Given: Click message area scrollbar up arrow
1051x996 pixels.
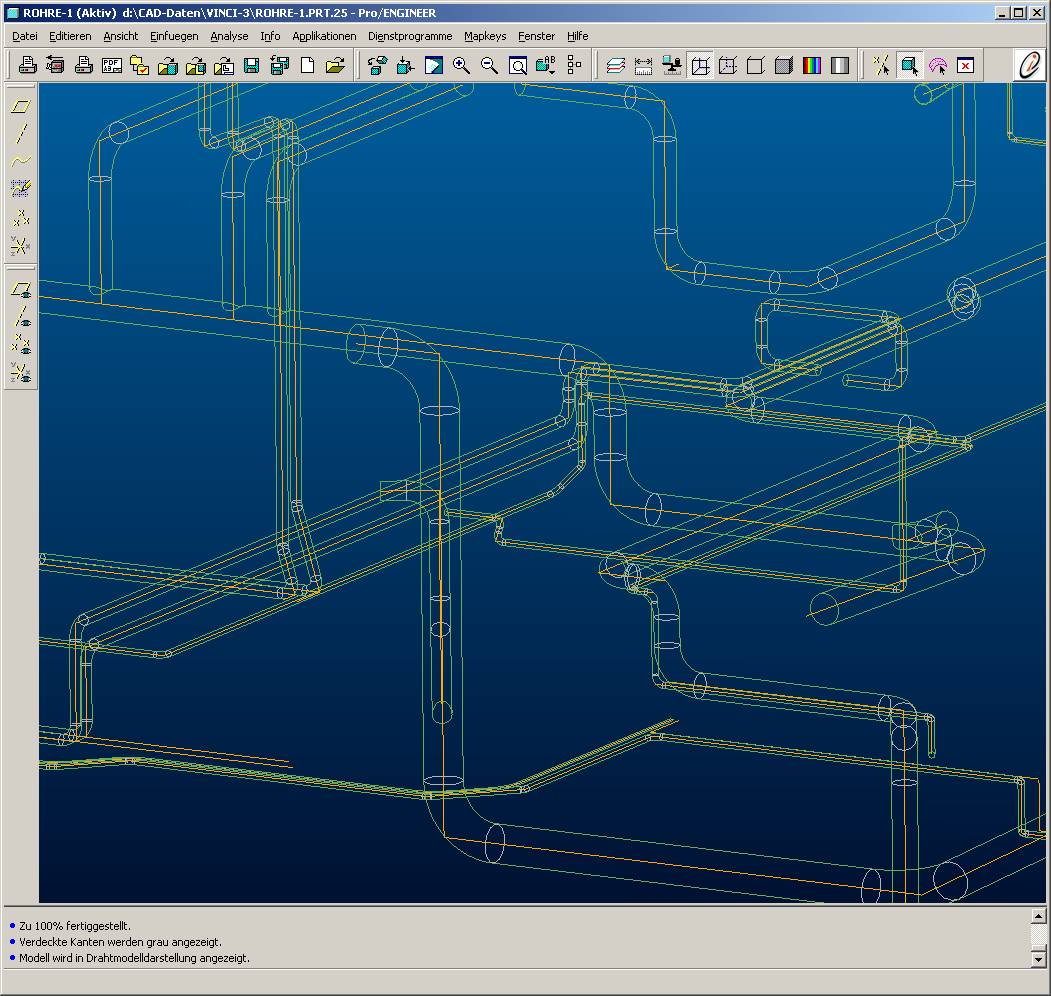Looking at the screenshot, I should pyautogui.click(x=1038, y=916).
